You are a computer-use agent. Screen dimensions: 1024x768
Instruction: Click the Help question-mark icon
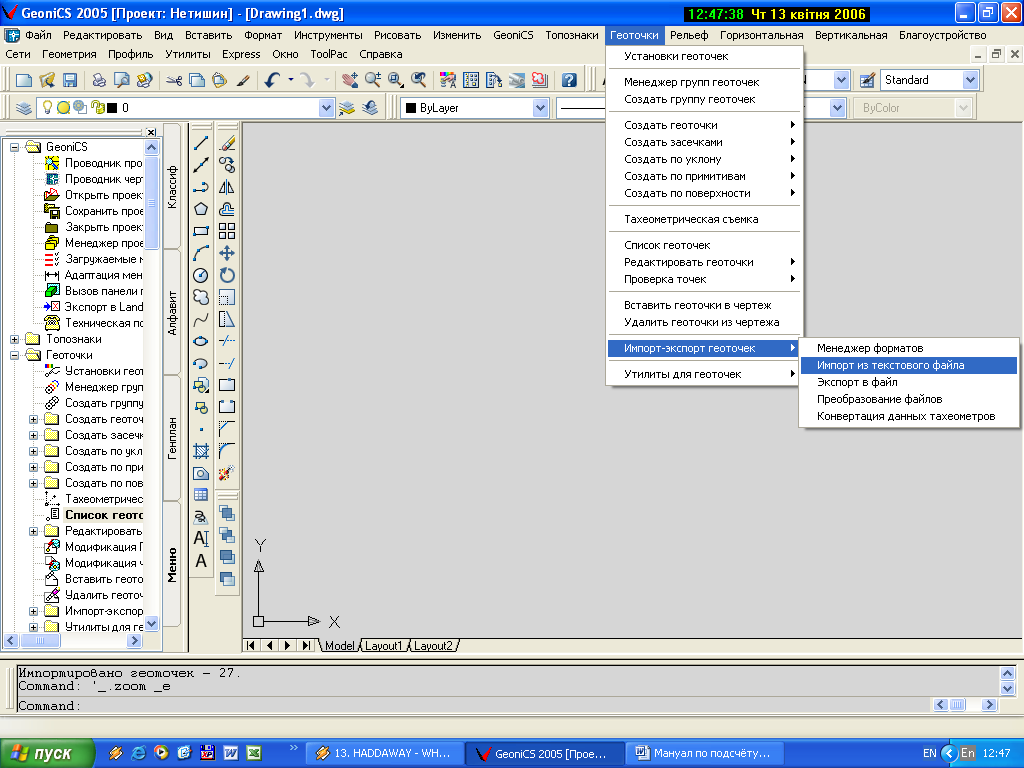(x=569, y=80)
